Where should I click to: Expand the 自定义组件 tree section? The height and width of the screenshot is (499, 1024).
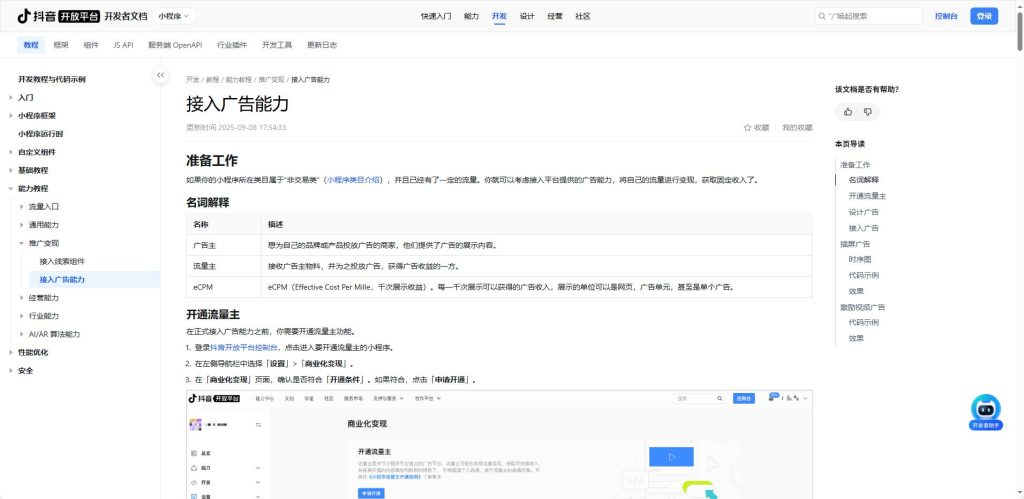(11, 152)
